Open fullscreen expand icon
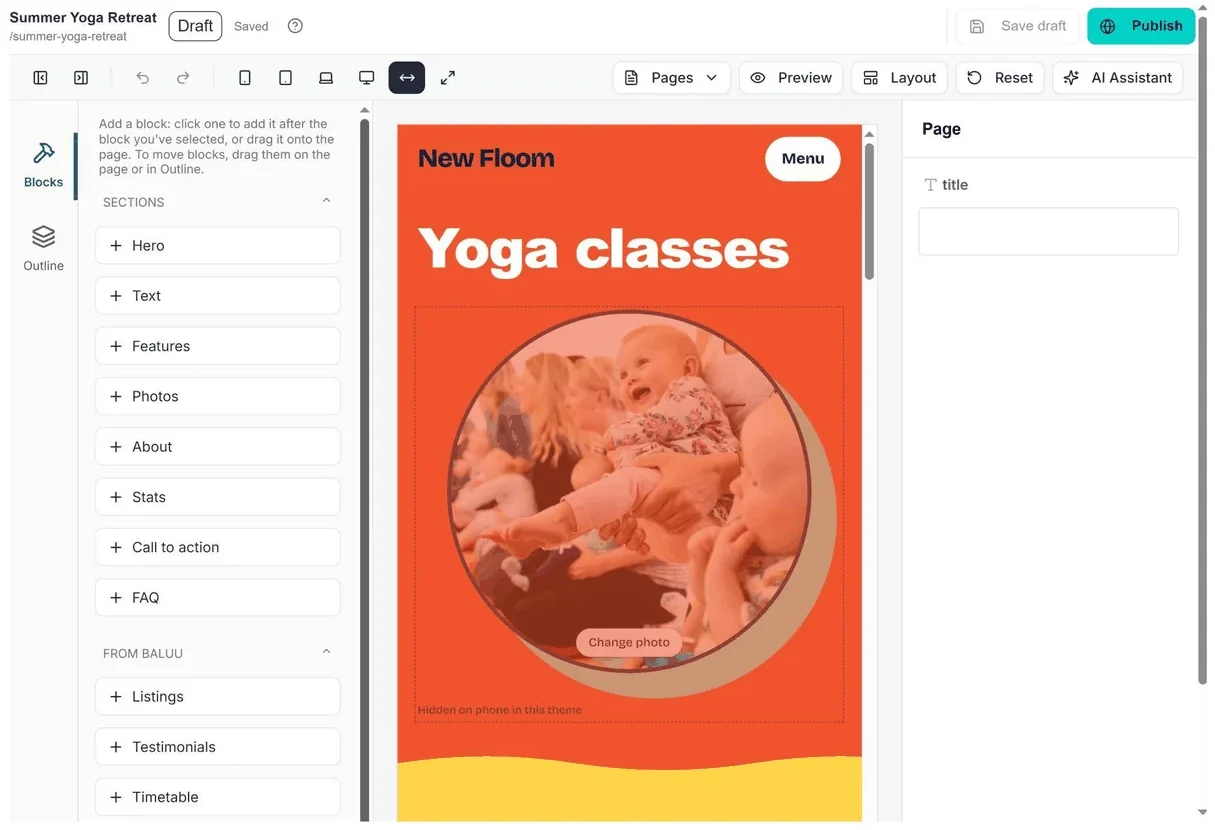This screenshot has height=830, width=1215. [448, 78]
